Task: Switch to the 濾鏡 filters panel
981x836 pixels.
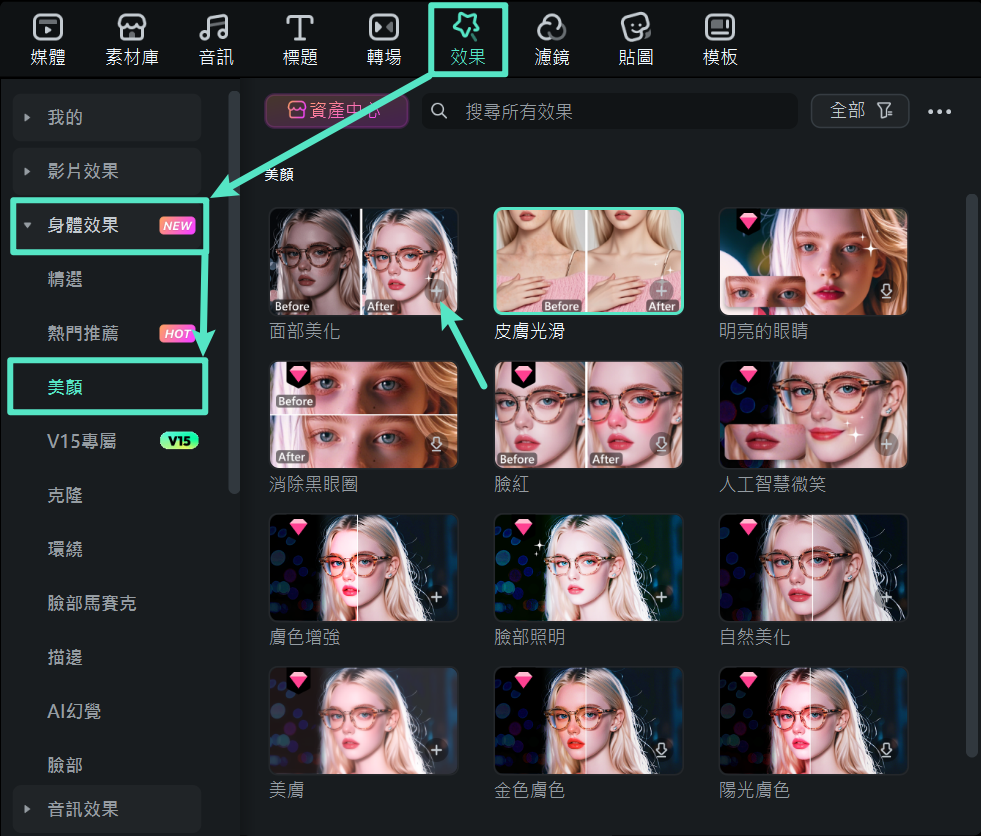Action: 551,38
